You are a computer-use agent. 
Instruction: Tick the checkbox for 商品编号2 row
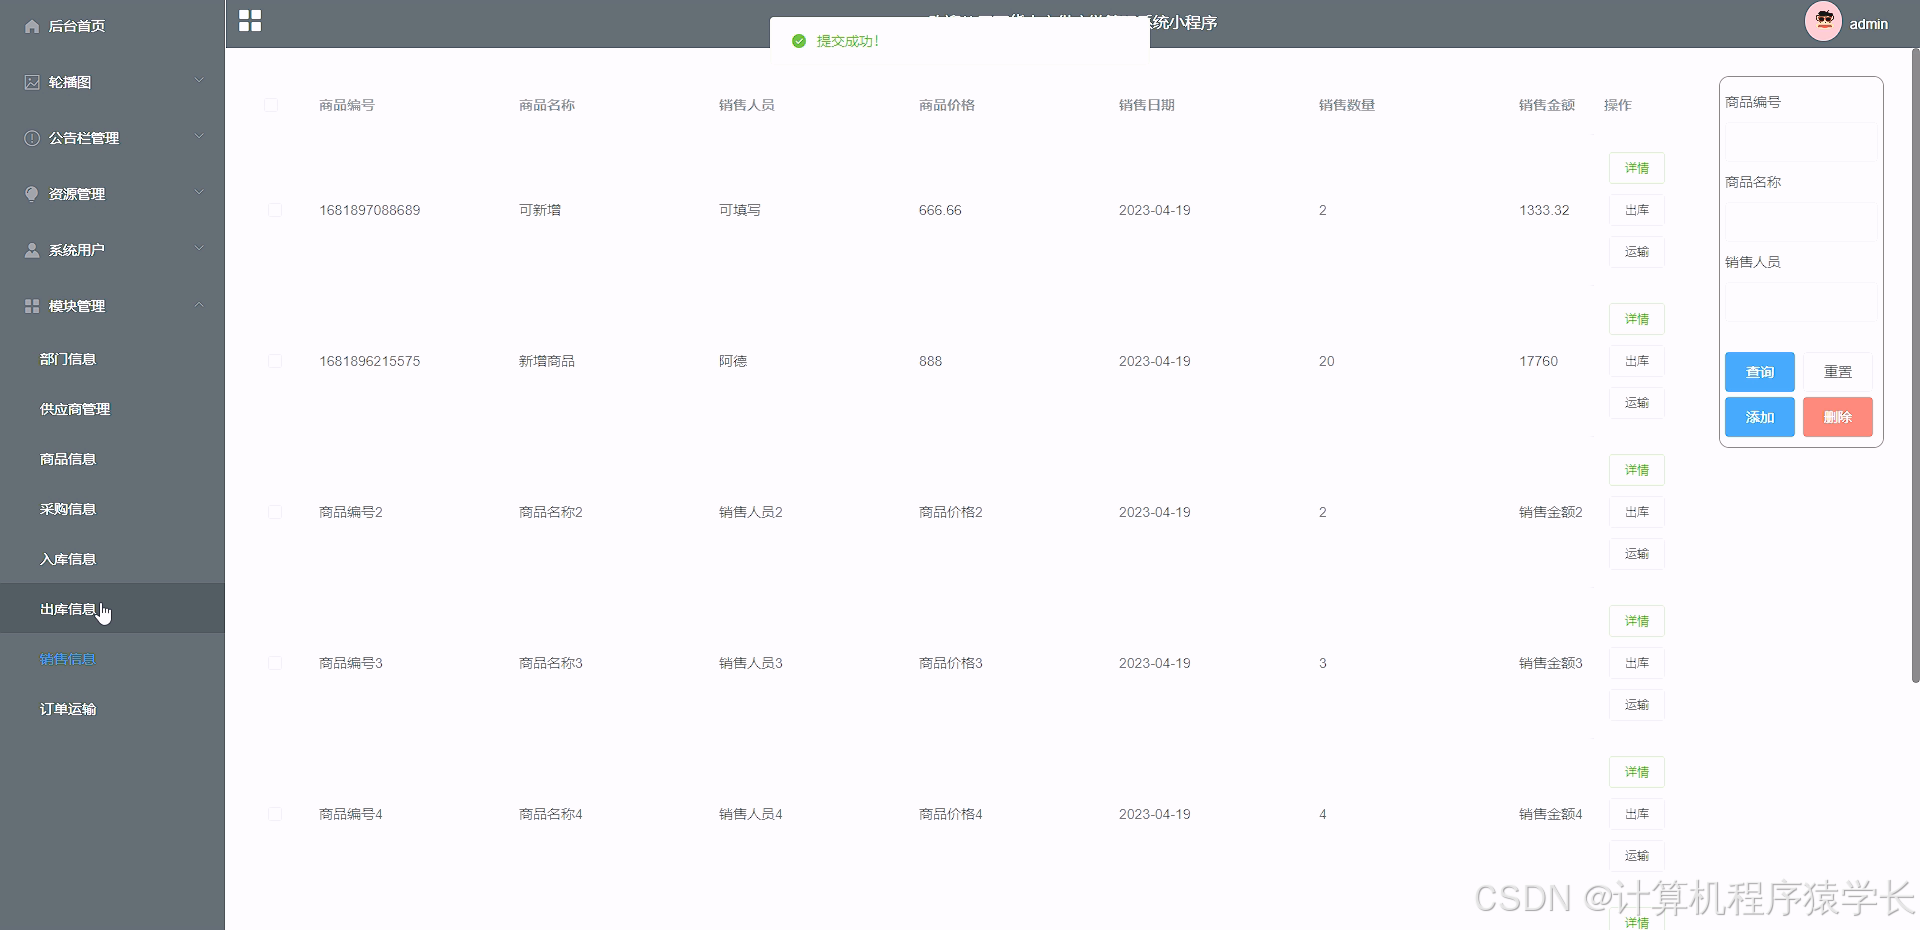(x=275, y=512)
